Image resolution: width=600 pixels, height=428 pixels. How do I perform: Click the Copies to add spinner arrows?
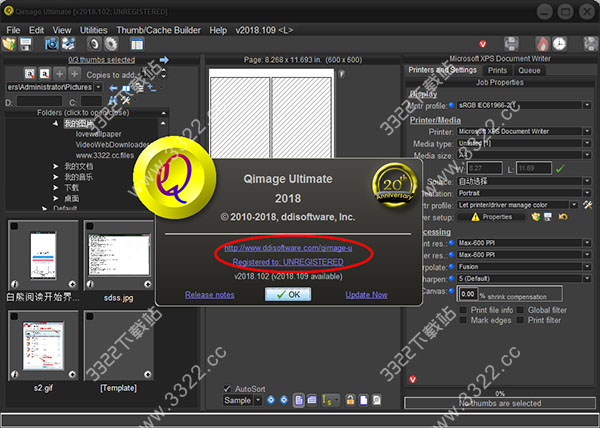pos(164,73)
